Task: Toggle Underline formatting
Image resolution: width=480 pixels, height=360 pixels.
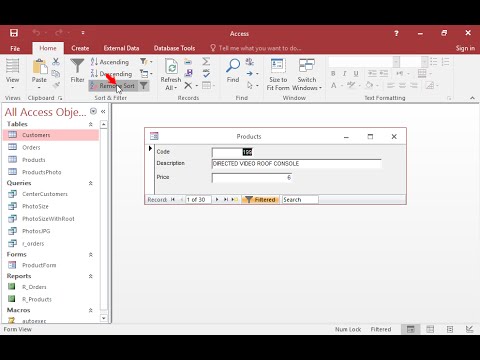Action: (x=356, y=74)
